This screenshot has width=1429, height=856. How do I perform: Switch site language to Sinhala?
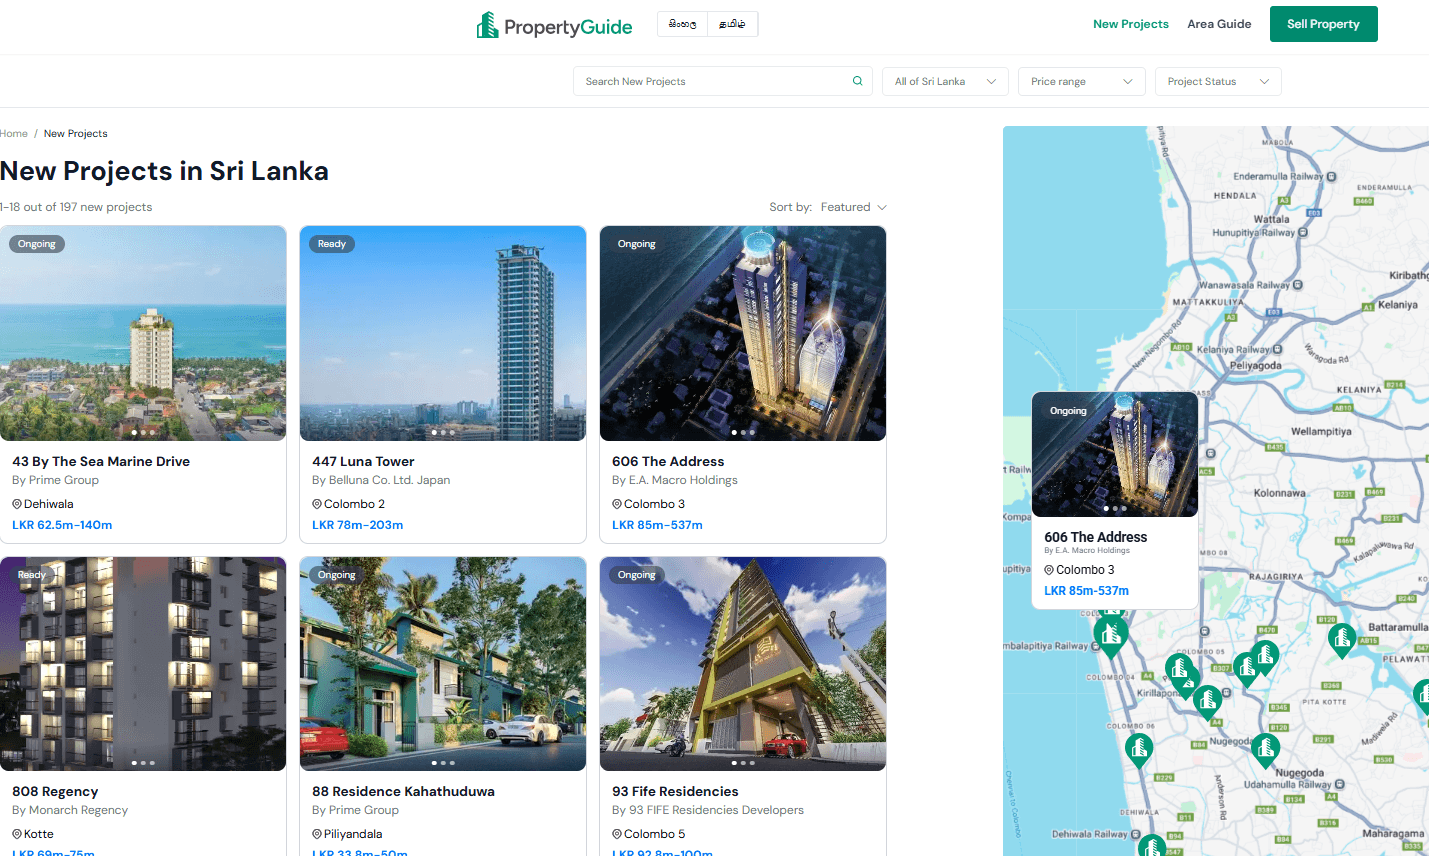tap(682, 23)
